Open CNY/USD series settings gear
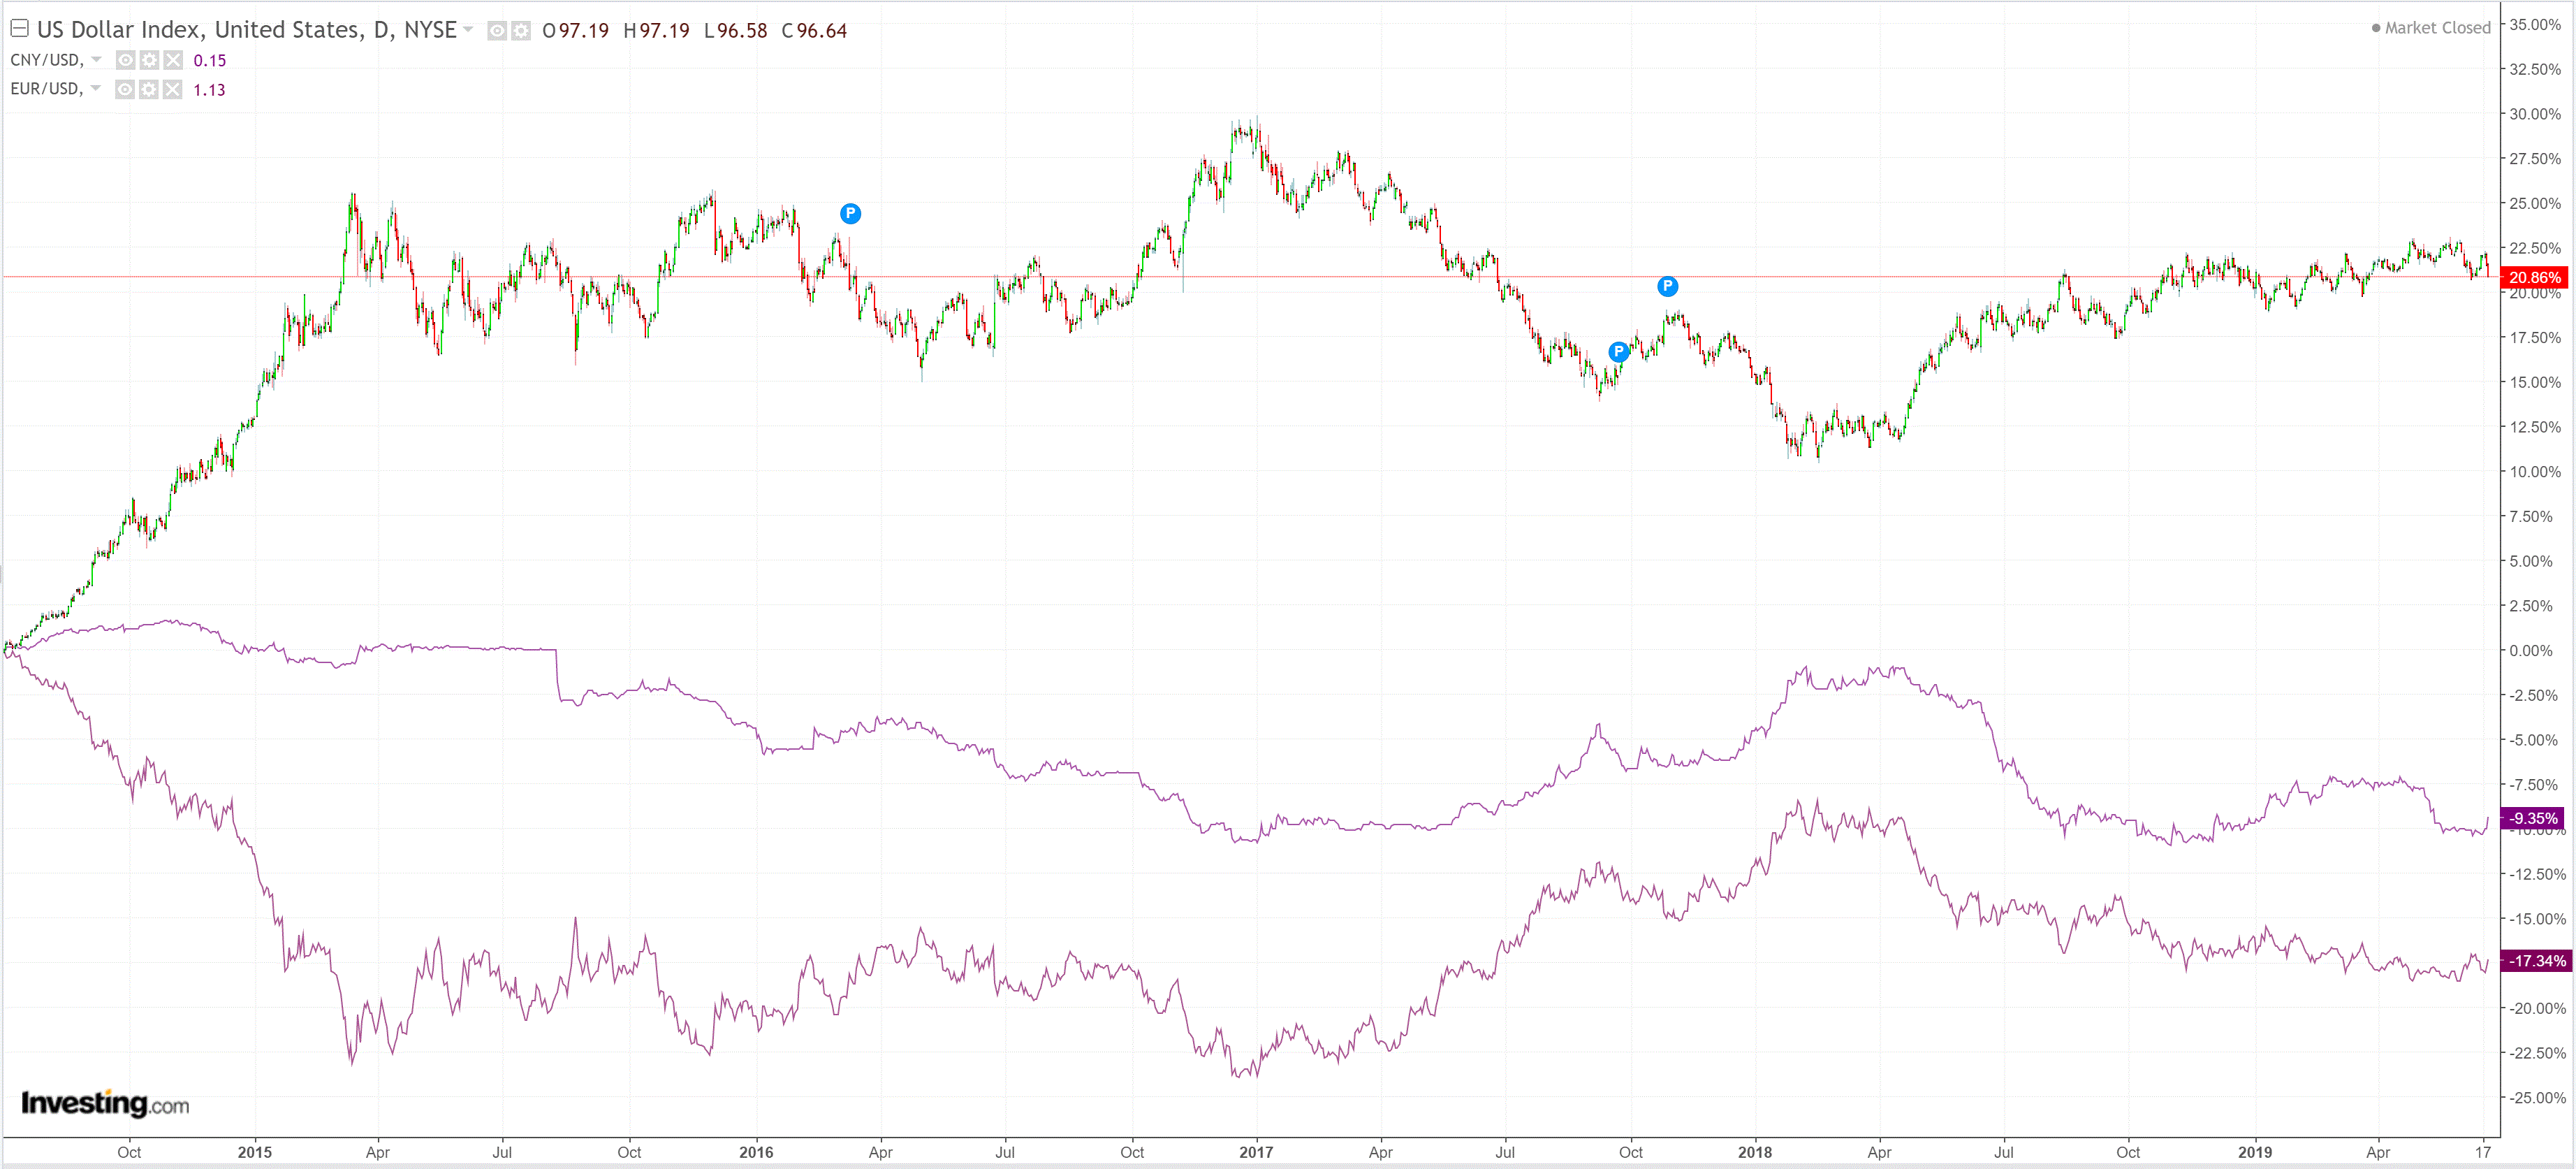 tap(149, 60)
